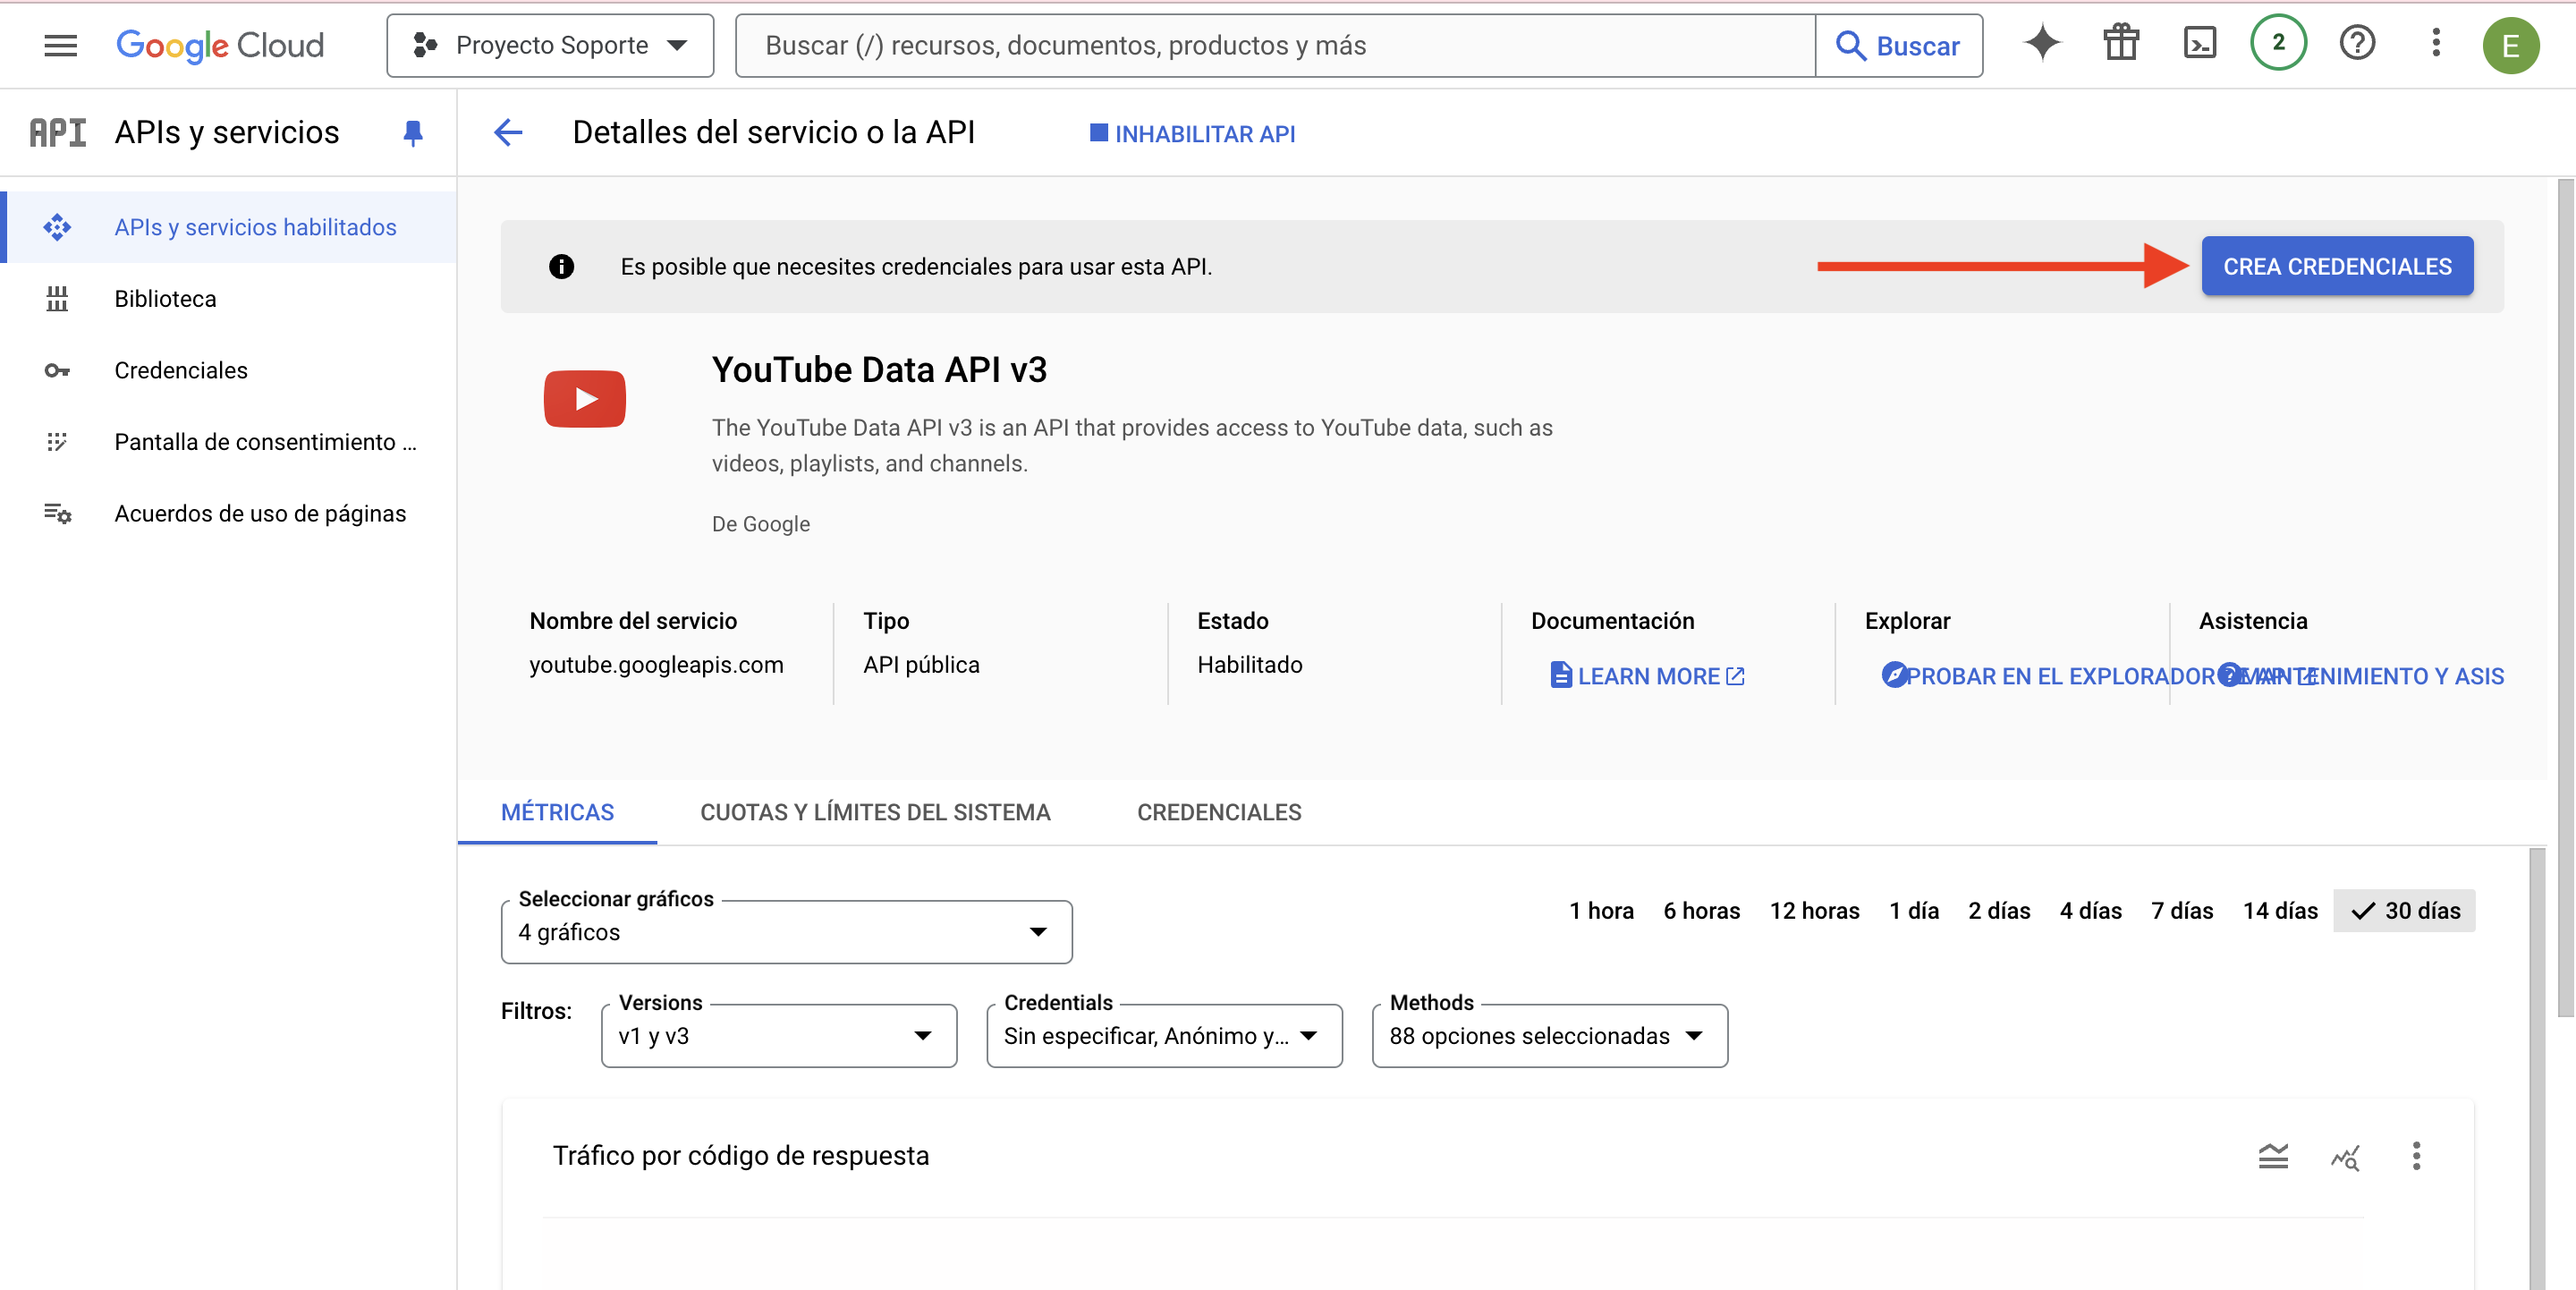Open the Versions filter dropdown
Image resolution: width=2576 pixels, height=1290 pixels.
click(x=779, y=1036)
